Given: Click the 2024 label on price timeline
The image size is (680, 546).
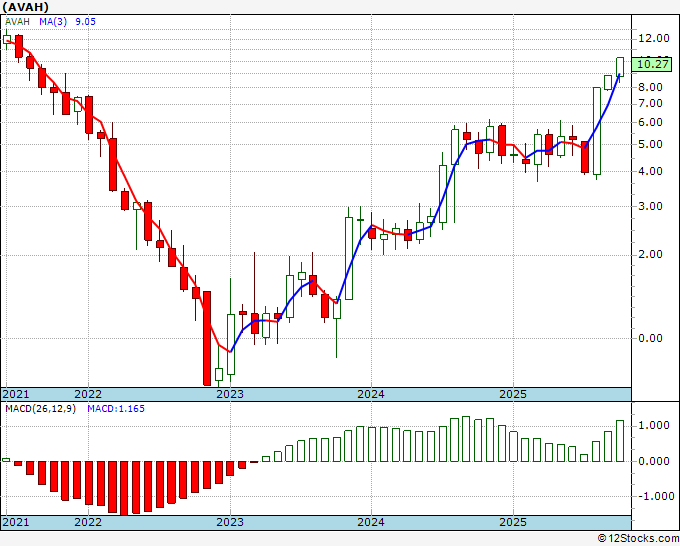Looking at the screenshot, I should [371, 394].
